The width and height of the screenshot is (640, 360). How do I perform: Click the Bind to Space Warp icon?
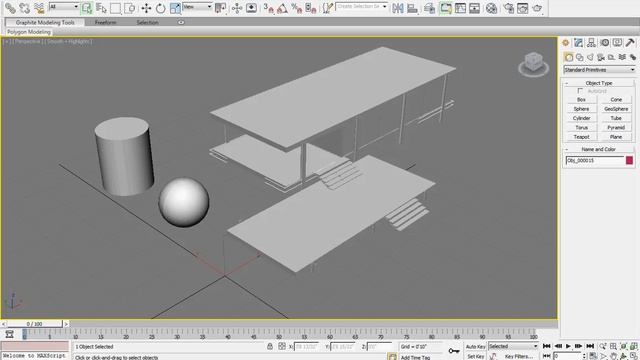pyautogui.click(x=39, y=8)
